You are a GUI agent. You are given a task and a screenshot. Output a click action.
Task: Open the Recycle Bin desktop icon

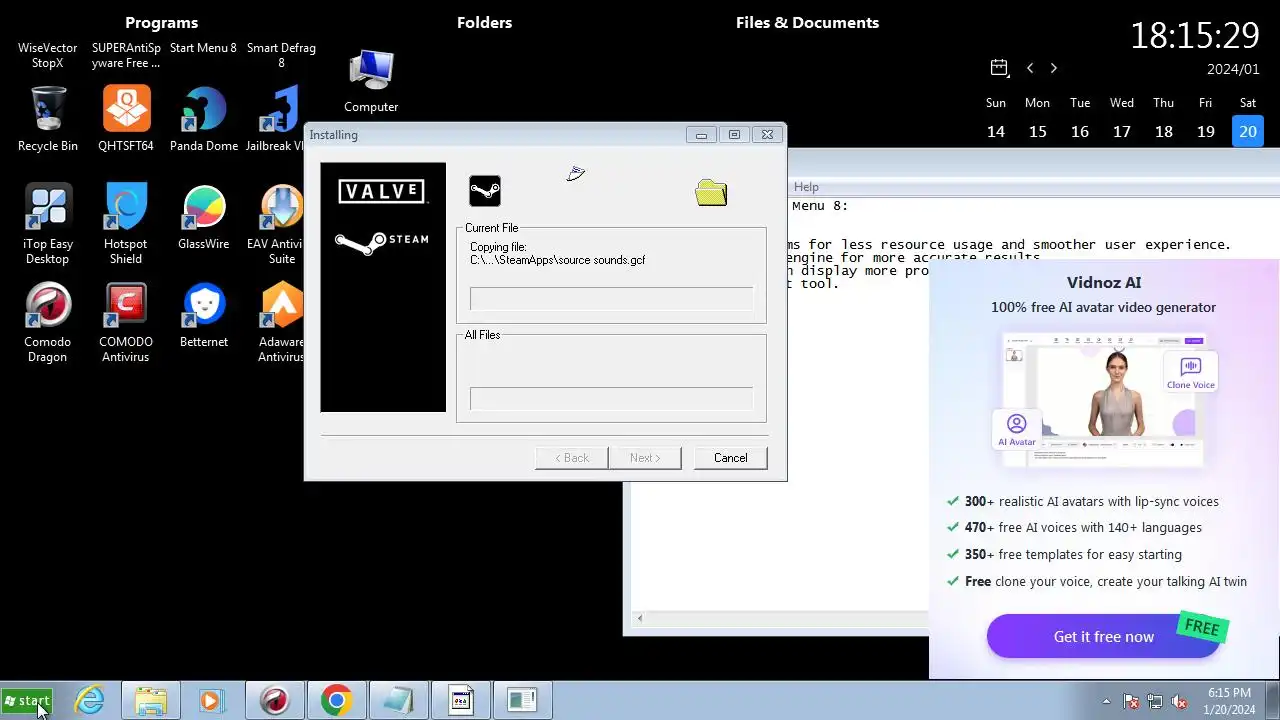coord(47,118)
